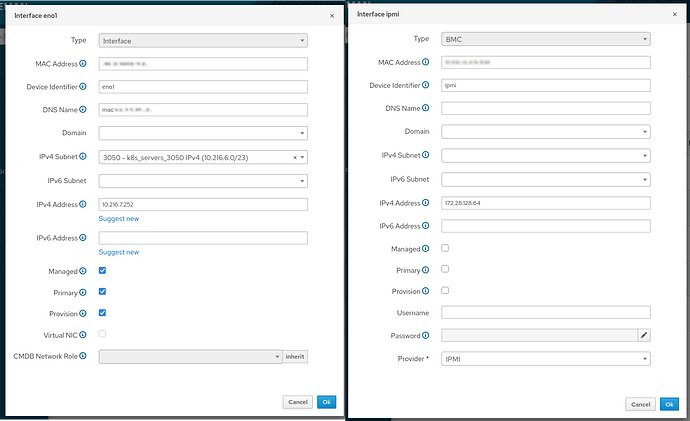Click IPv4 Subnet info icon in eno1 dialog
Image resolution: width=690 pixels, height=421 pixels.
[x=83, y=156]
